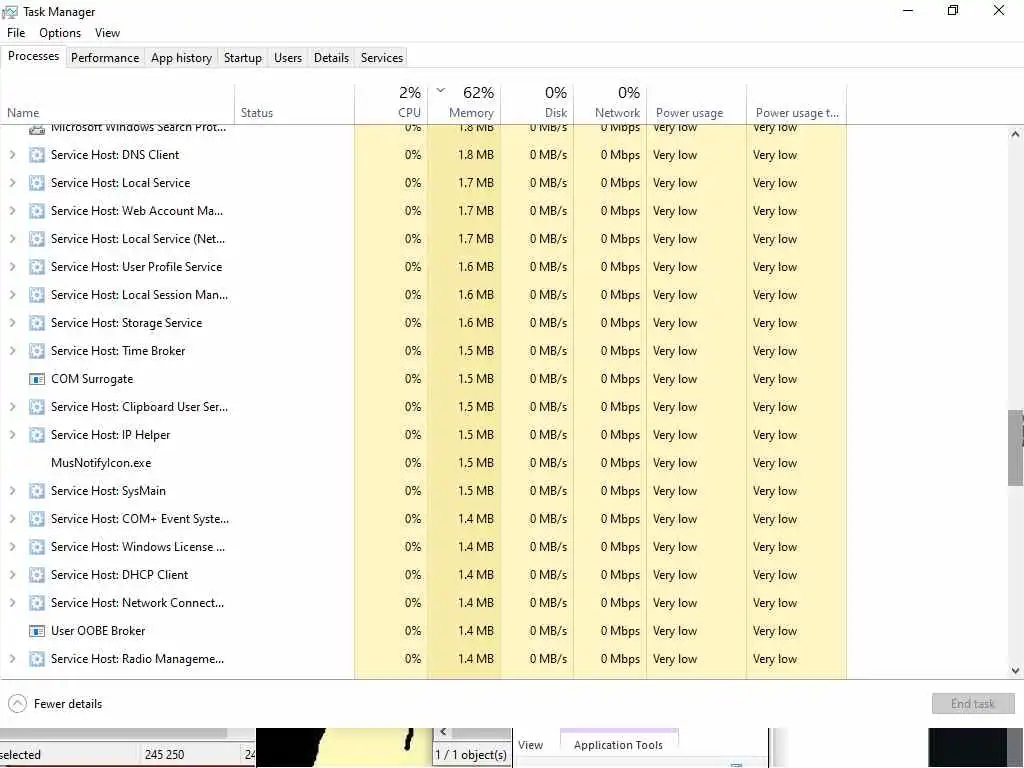1024x768 pixels.
Task: Sort processes by the Name column
Action: pyautogui.click(x=118, y=104)
